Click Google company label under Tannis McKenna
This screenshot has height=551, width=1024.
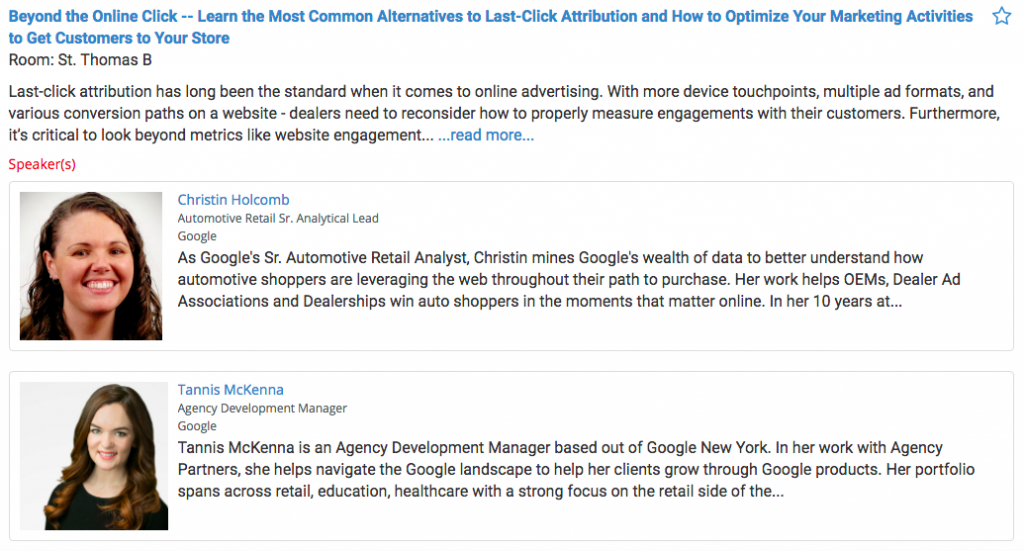pyautogui.click(x=197, y=426)
